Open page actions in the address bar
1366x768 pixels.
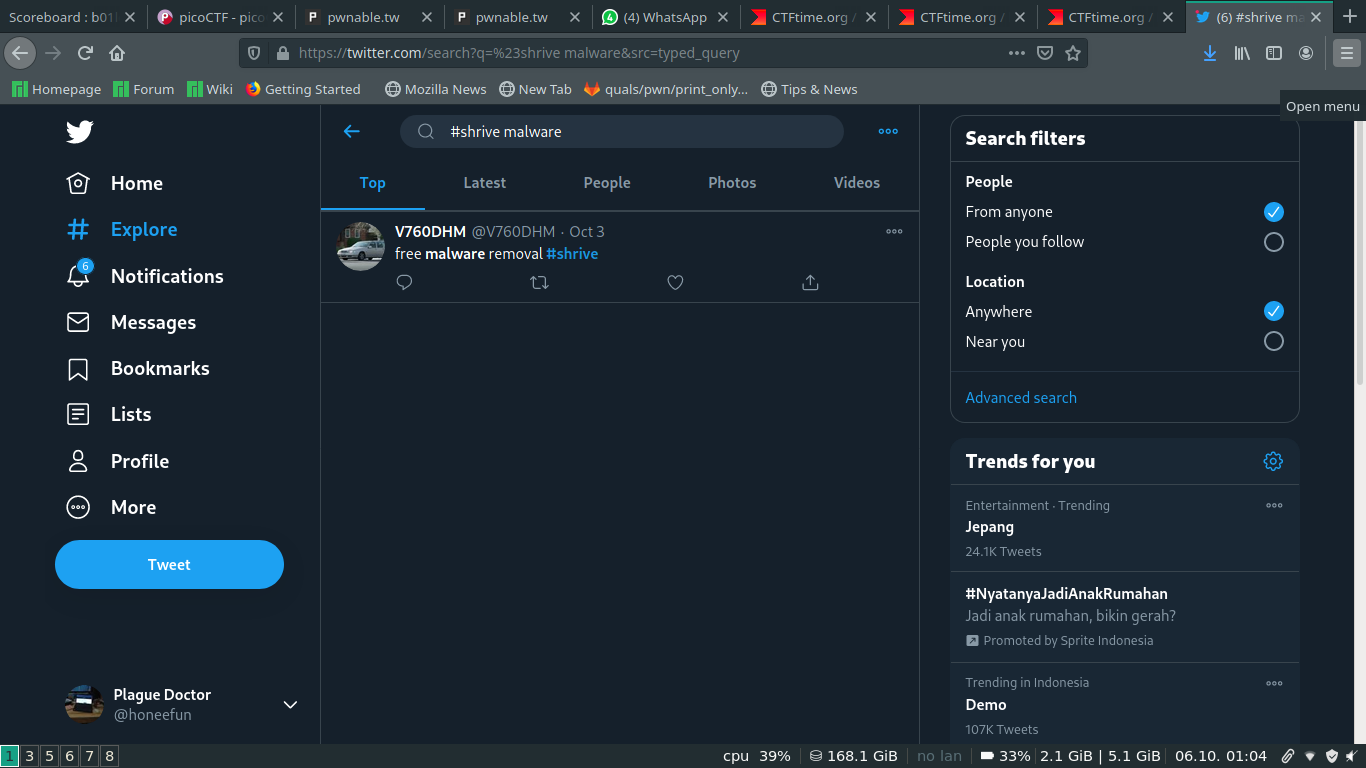(1017, 53)
